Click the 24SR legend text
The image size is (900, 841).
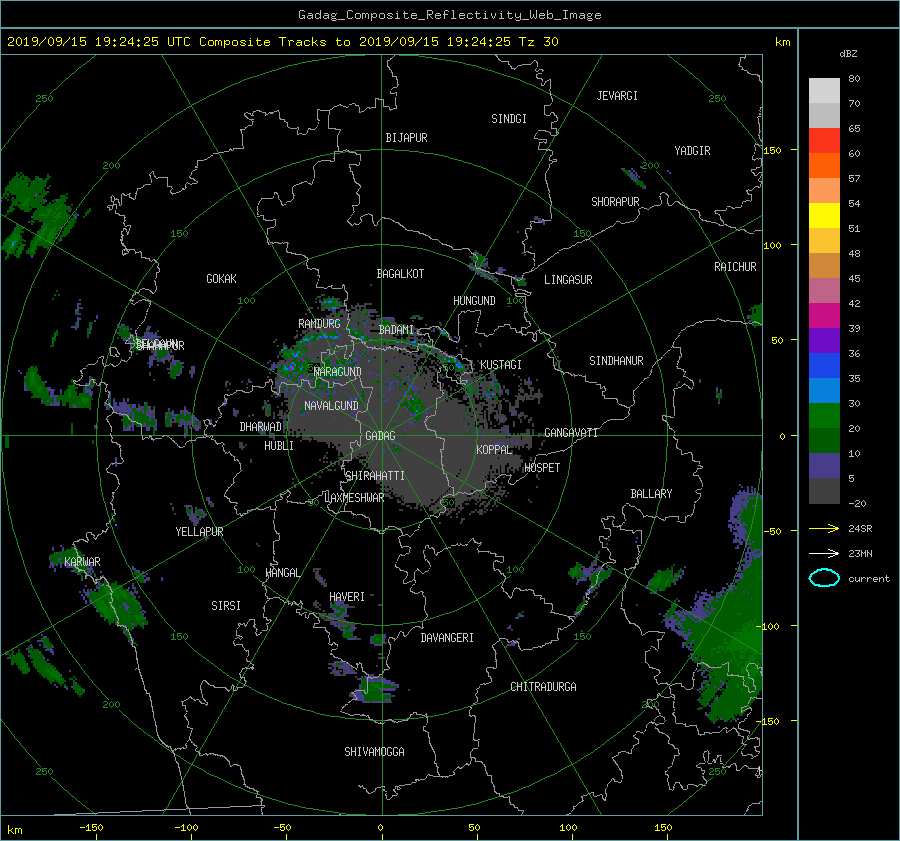[x=860, y=529]
